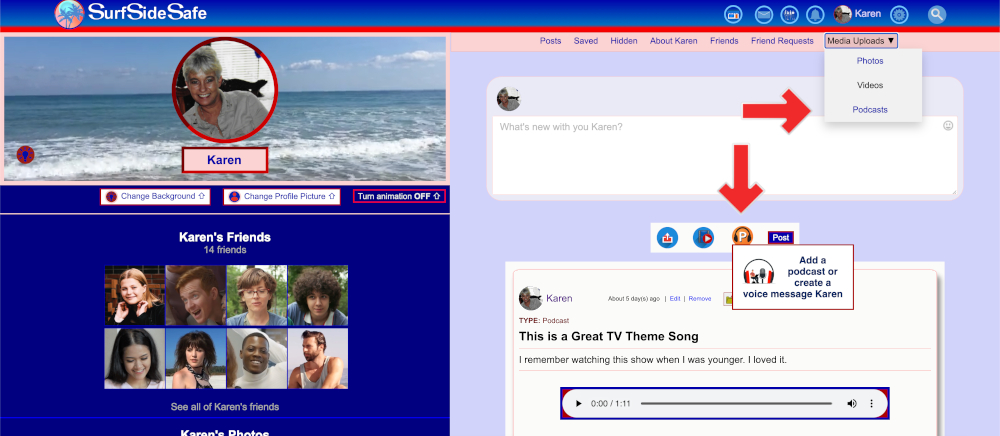Click the small avatar above the composer
The image size is (1000, 436).
click(508, 99)
